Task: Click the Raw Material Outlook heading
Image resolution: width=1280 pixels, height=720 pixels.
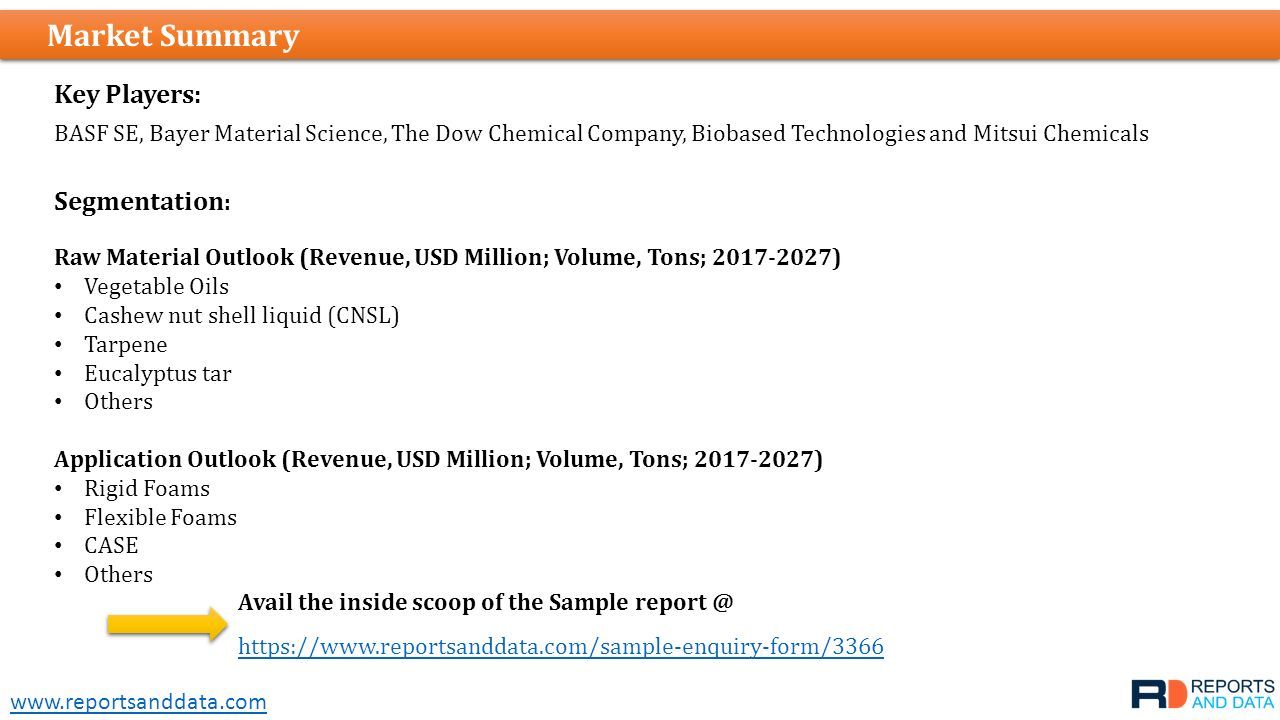Action: point(447,258)
